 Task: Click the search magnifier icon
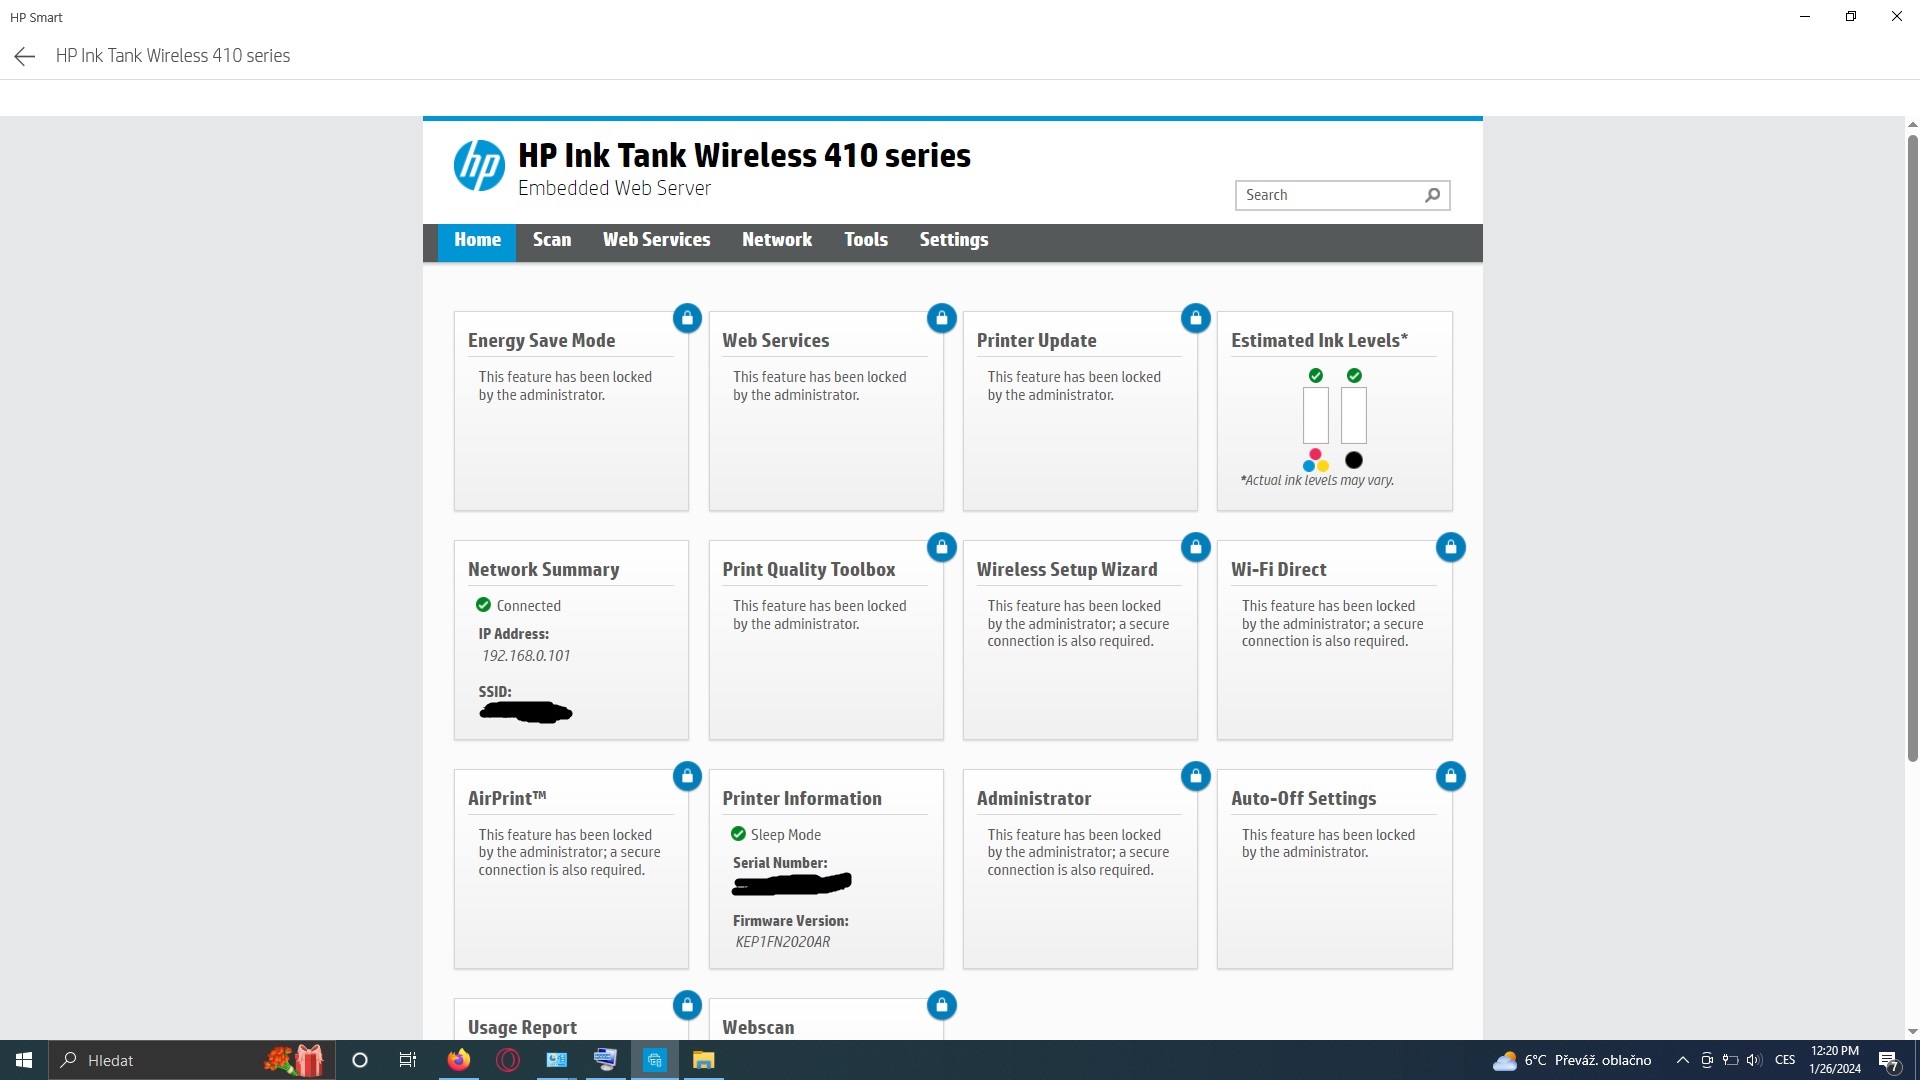[x=1432, y=195]
